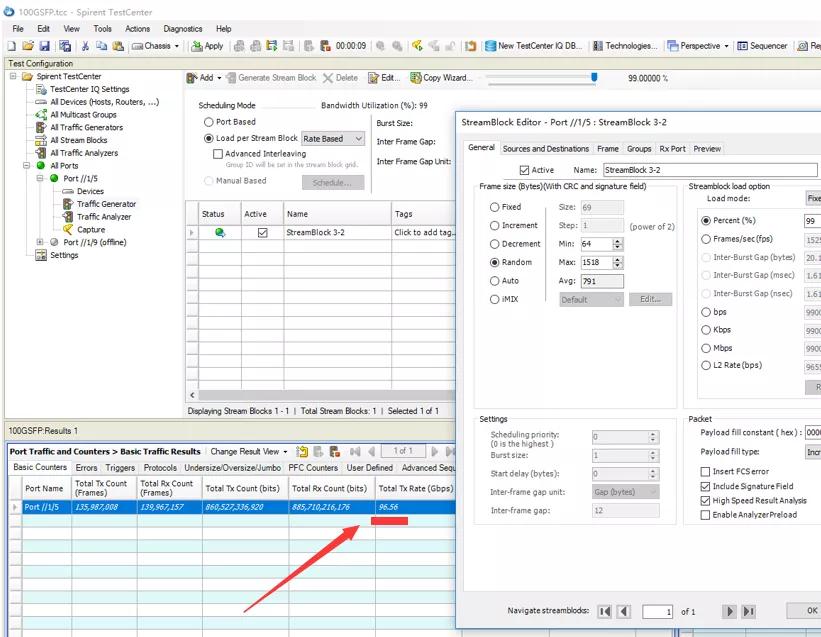Select All Stream Blocks tree node

[79, 140]
